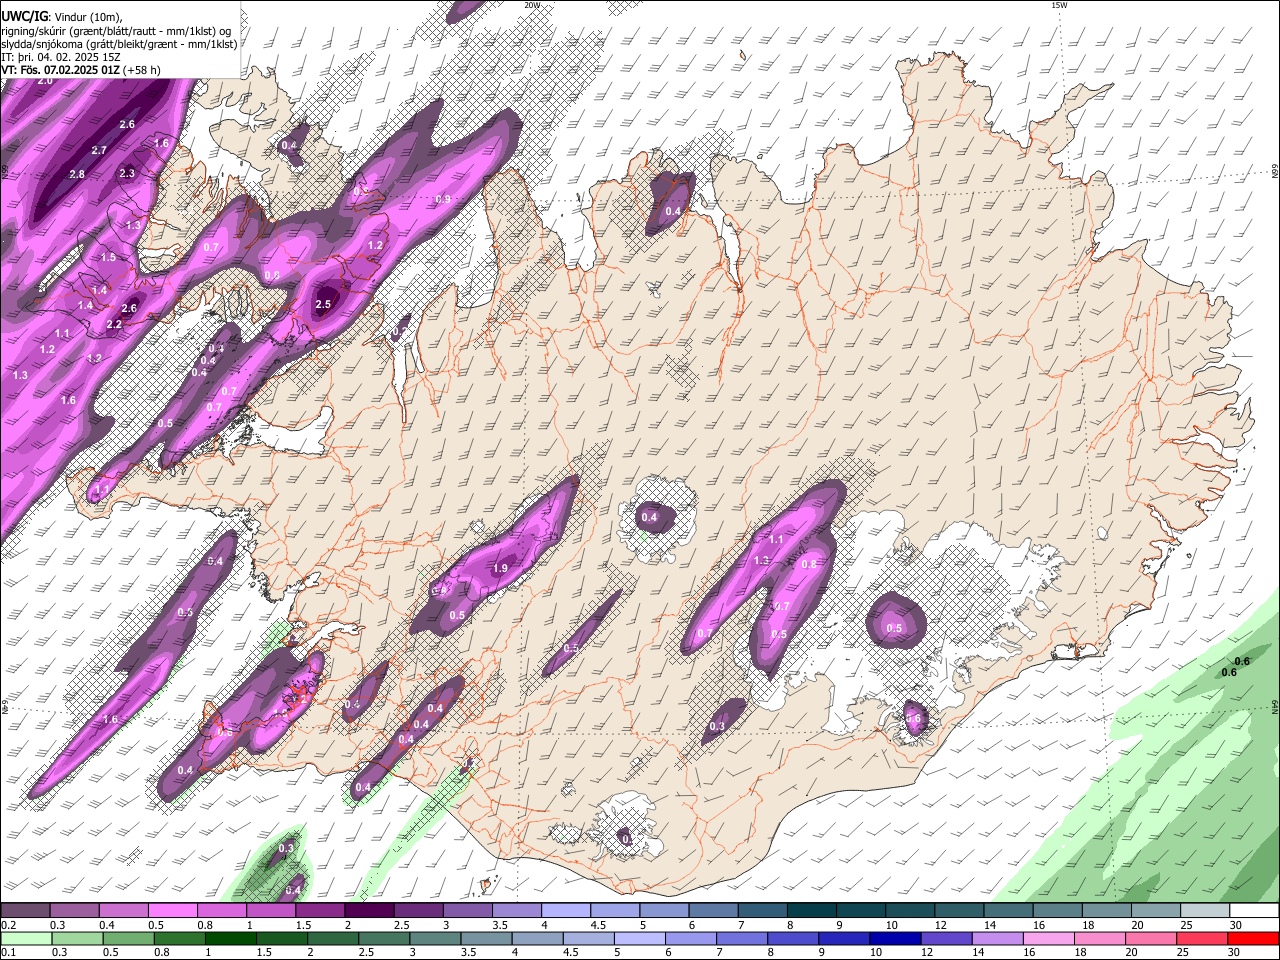Select the slate blue 6–7 purple-scale swatch
Viewport: 1280px width, 960px height.
click(713, 911)
